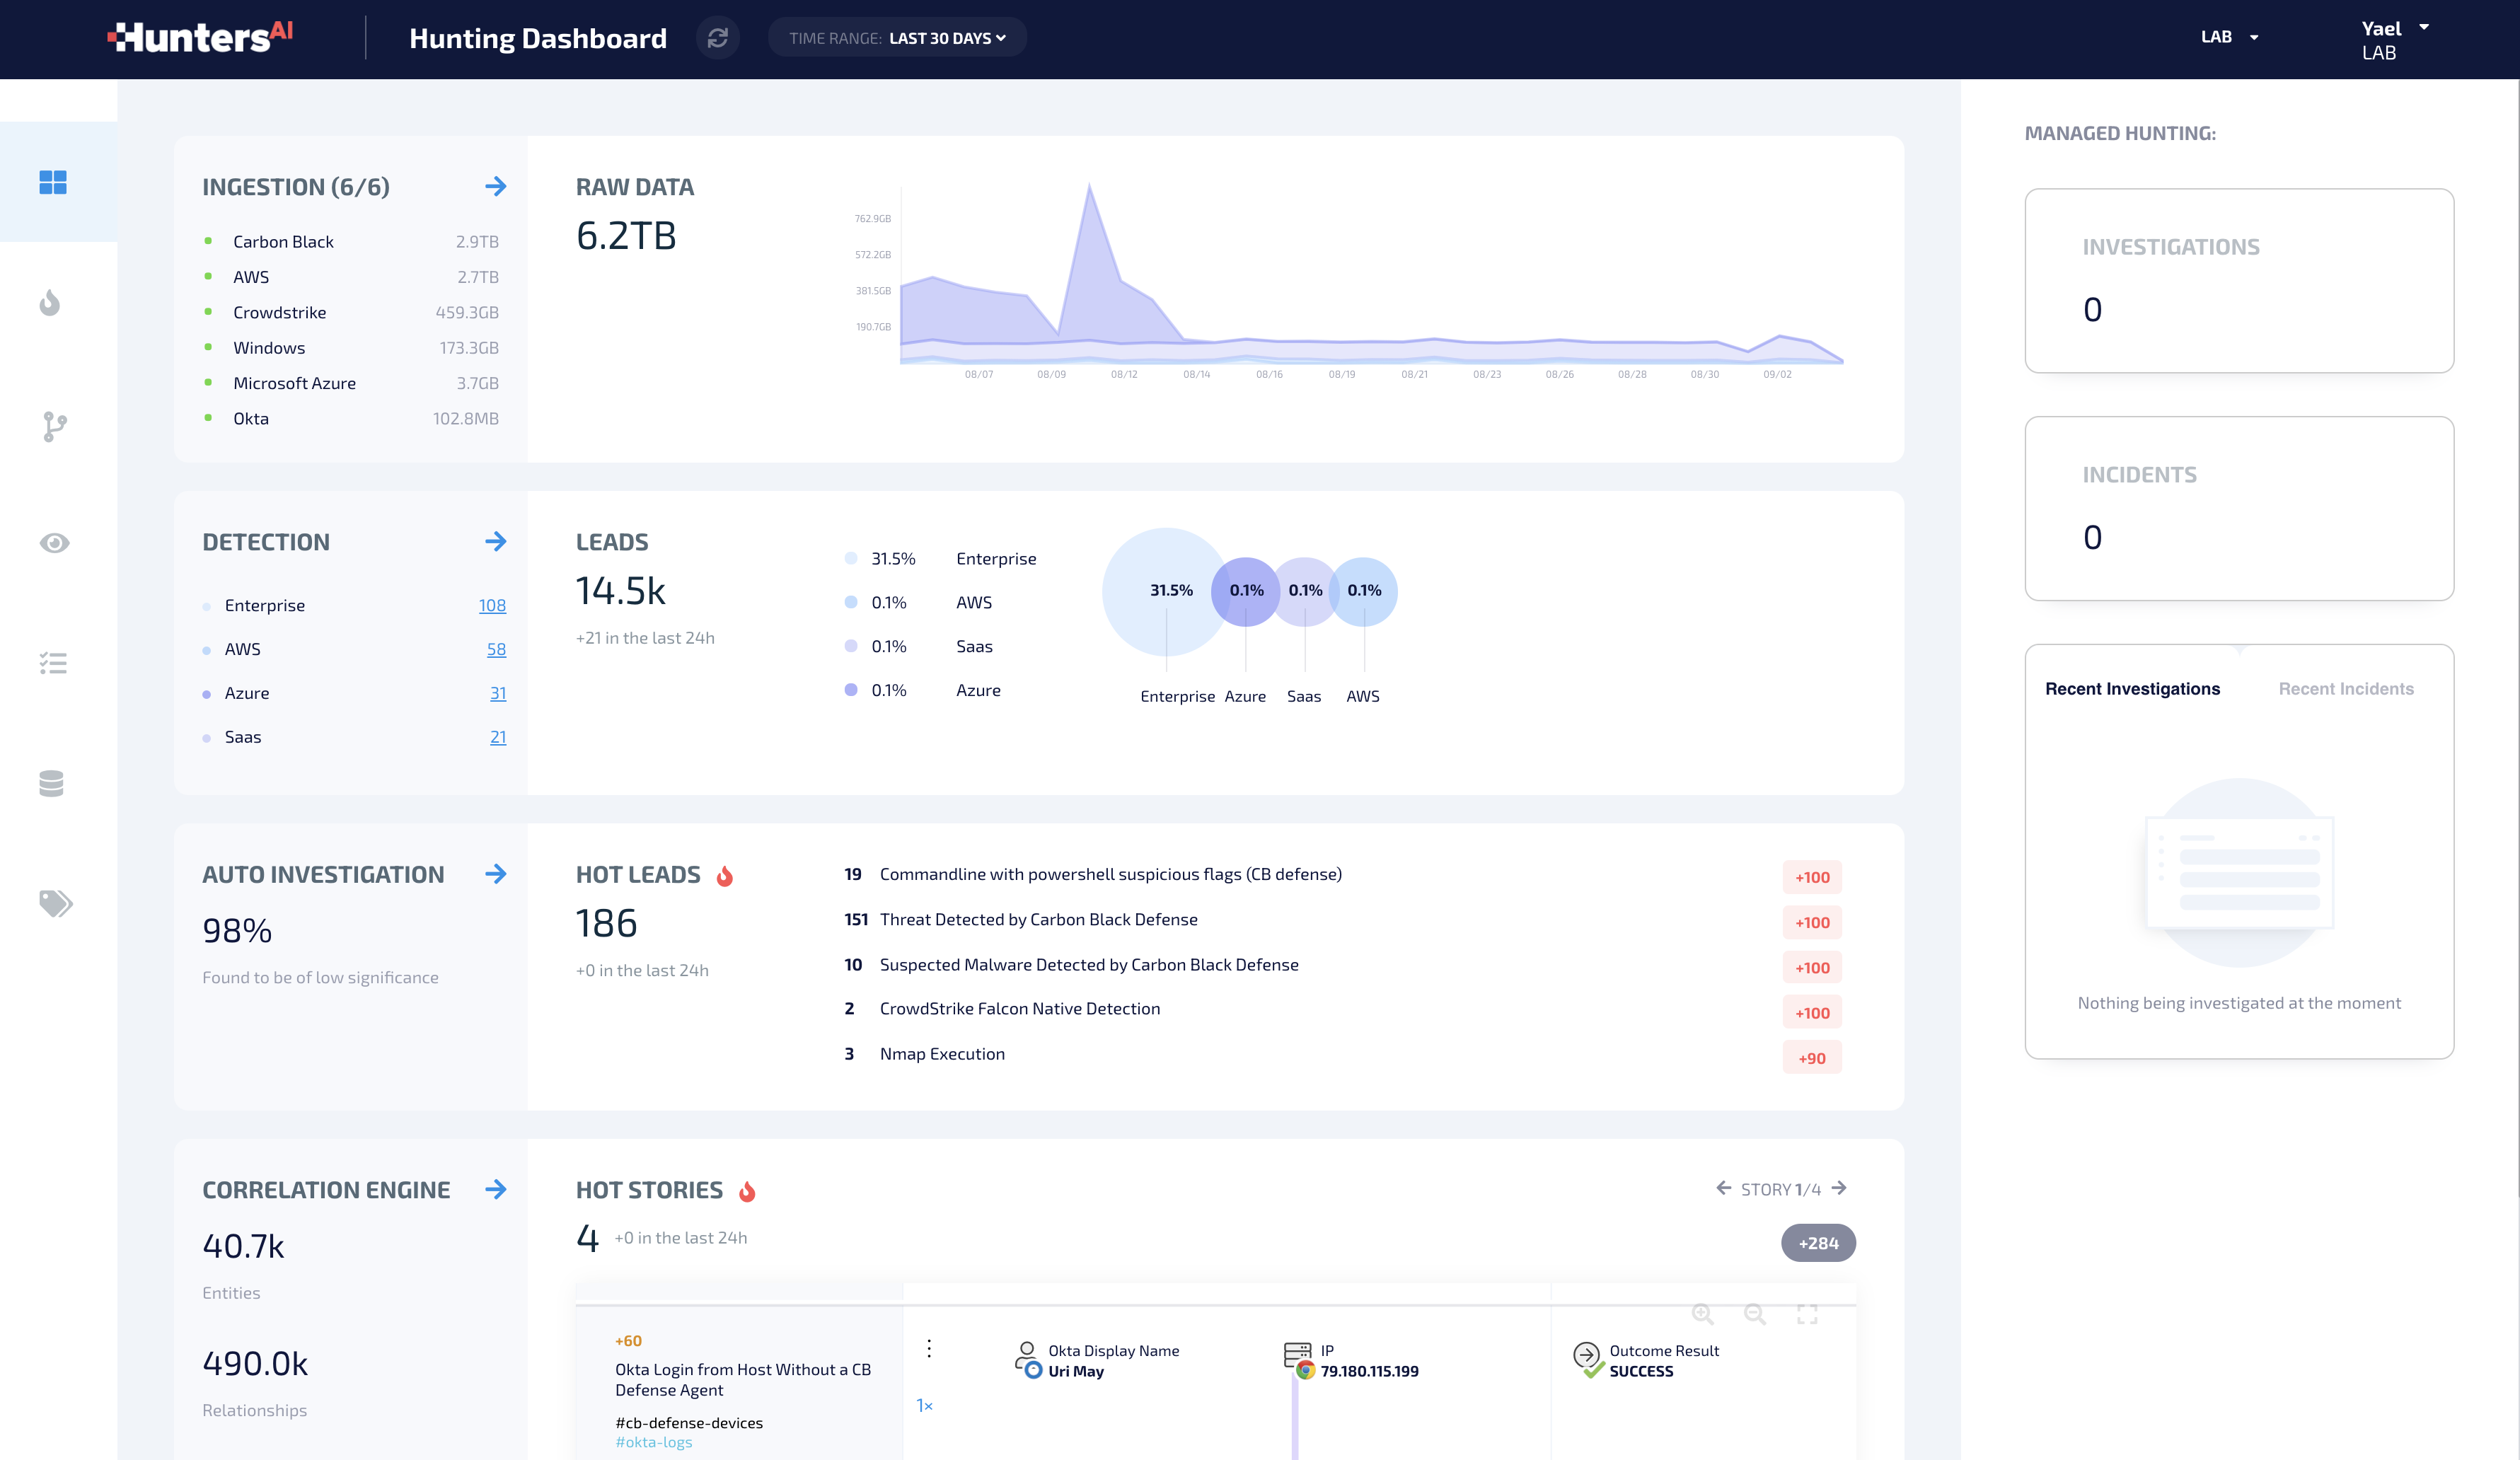Viewport: 2520px width, 1460px height.
Task: Click the Ingestion section arrow
Action: coord(495,186)
